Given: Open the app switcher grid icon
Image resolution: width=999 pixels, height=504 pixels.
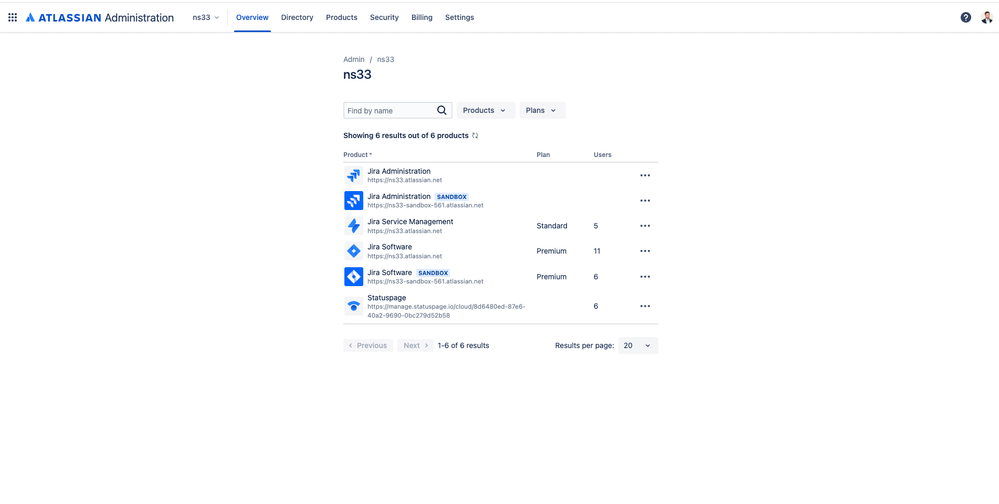Looking at the screenshot, I should [x=13, y=18].
